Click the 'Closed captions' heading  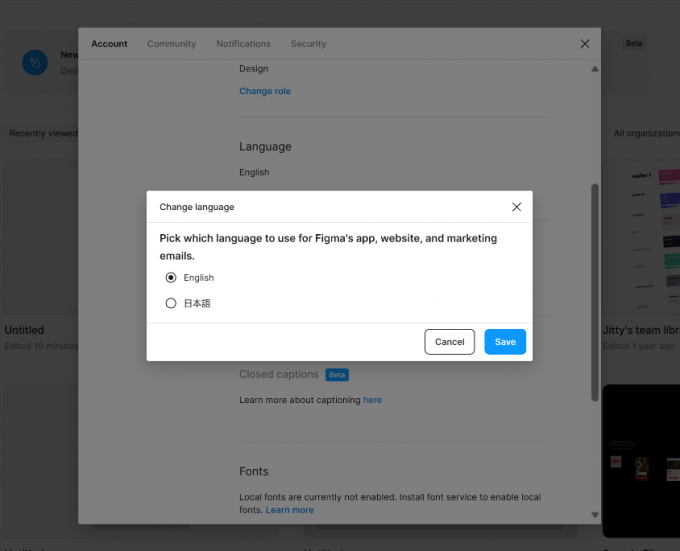pos(279,374)
